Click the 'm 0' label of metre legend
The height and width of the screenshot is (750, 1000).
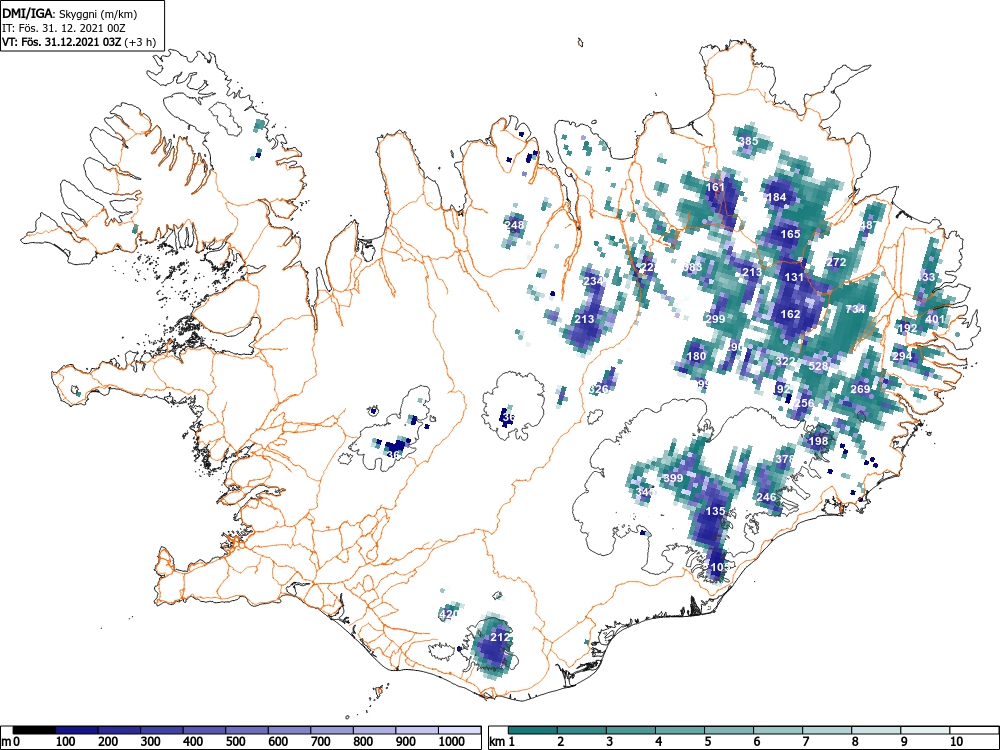11,742
